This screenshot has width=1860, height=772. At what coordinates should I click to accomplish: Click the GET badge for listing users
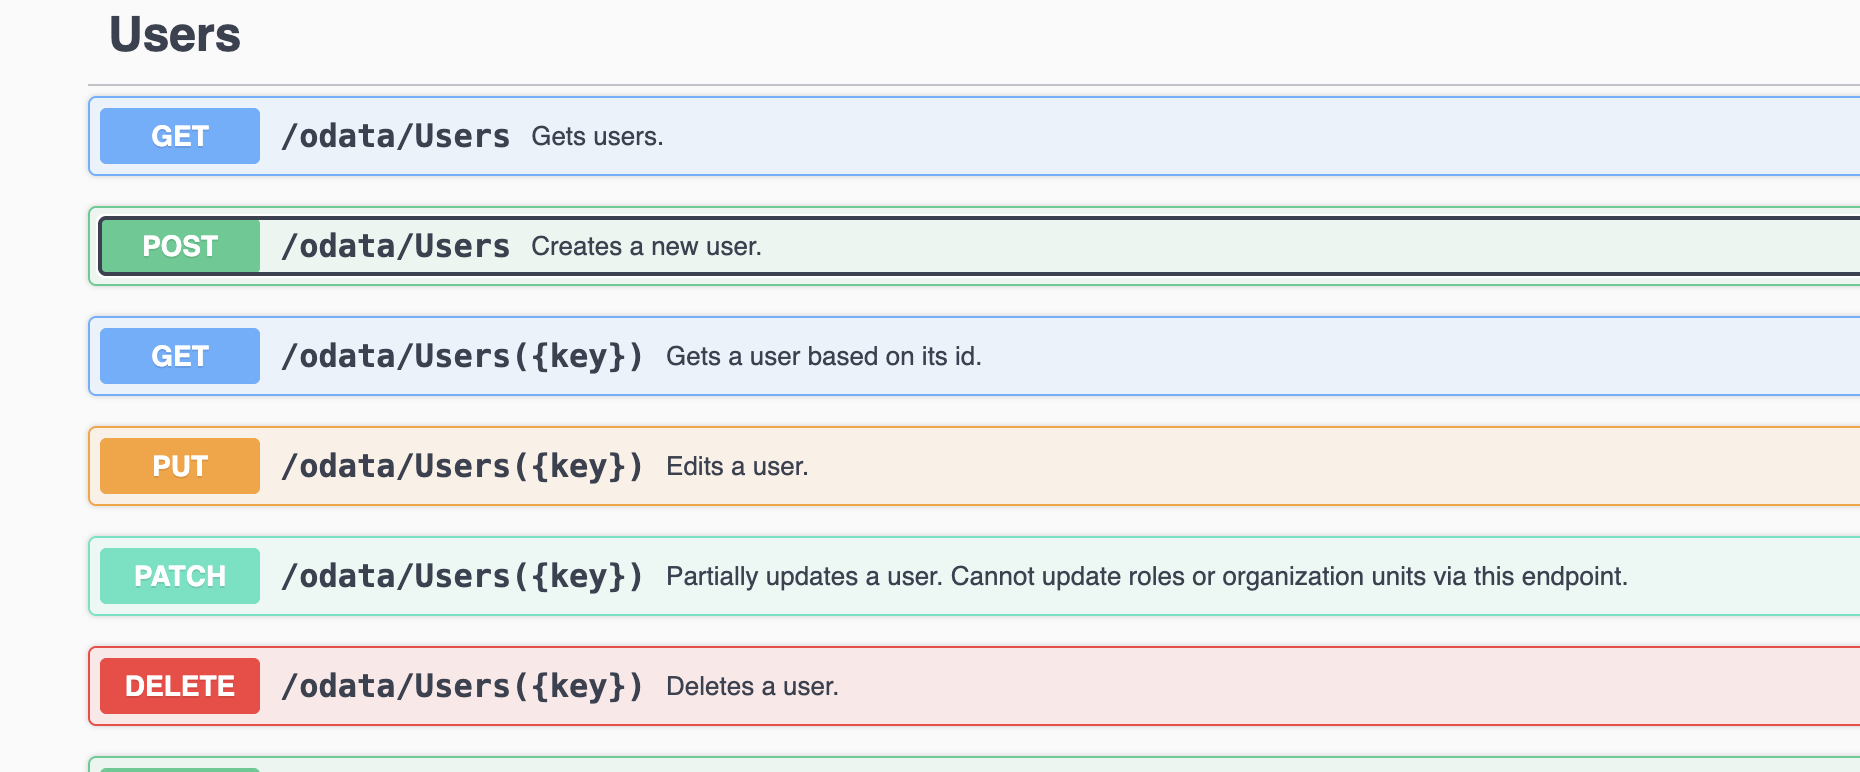point(180,136)
